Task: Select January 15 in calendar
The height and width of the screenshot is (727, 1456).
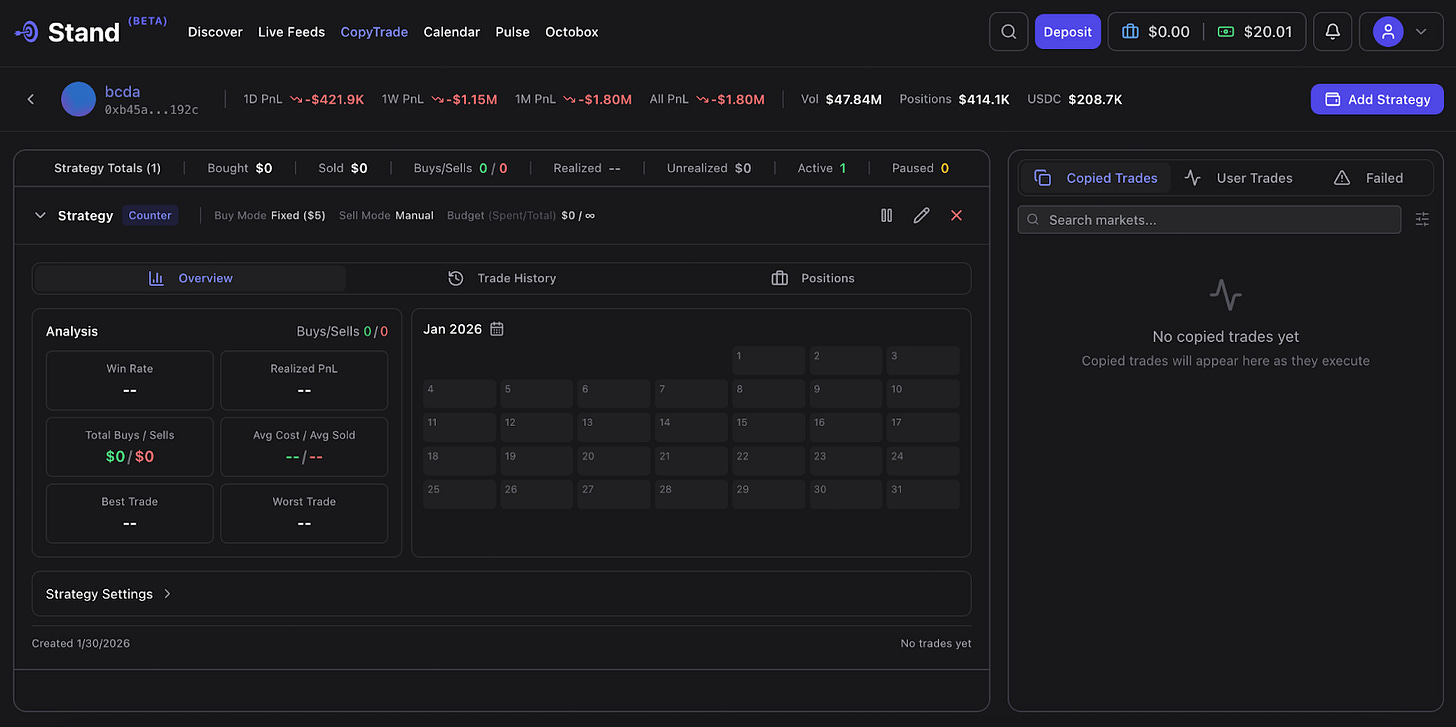Action: [768, 428]
